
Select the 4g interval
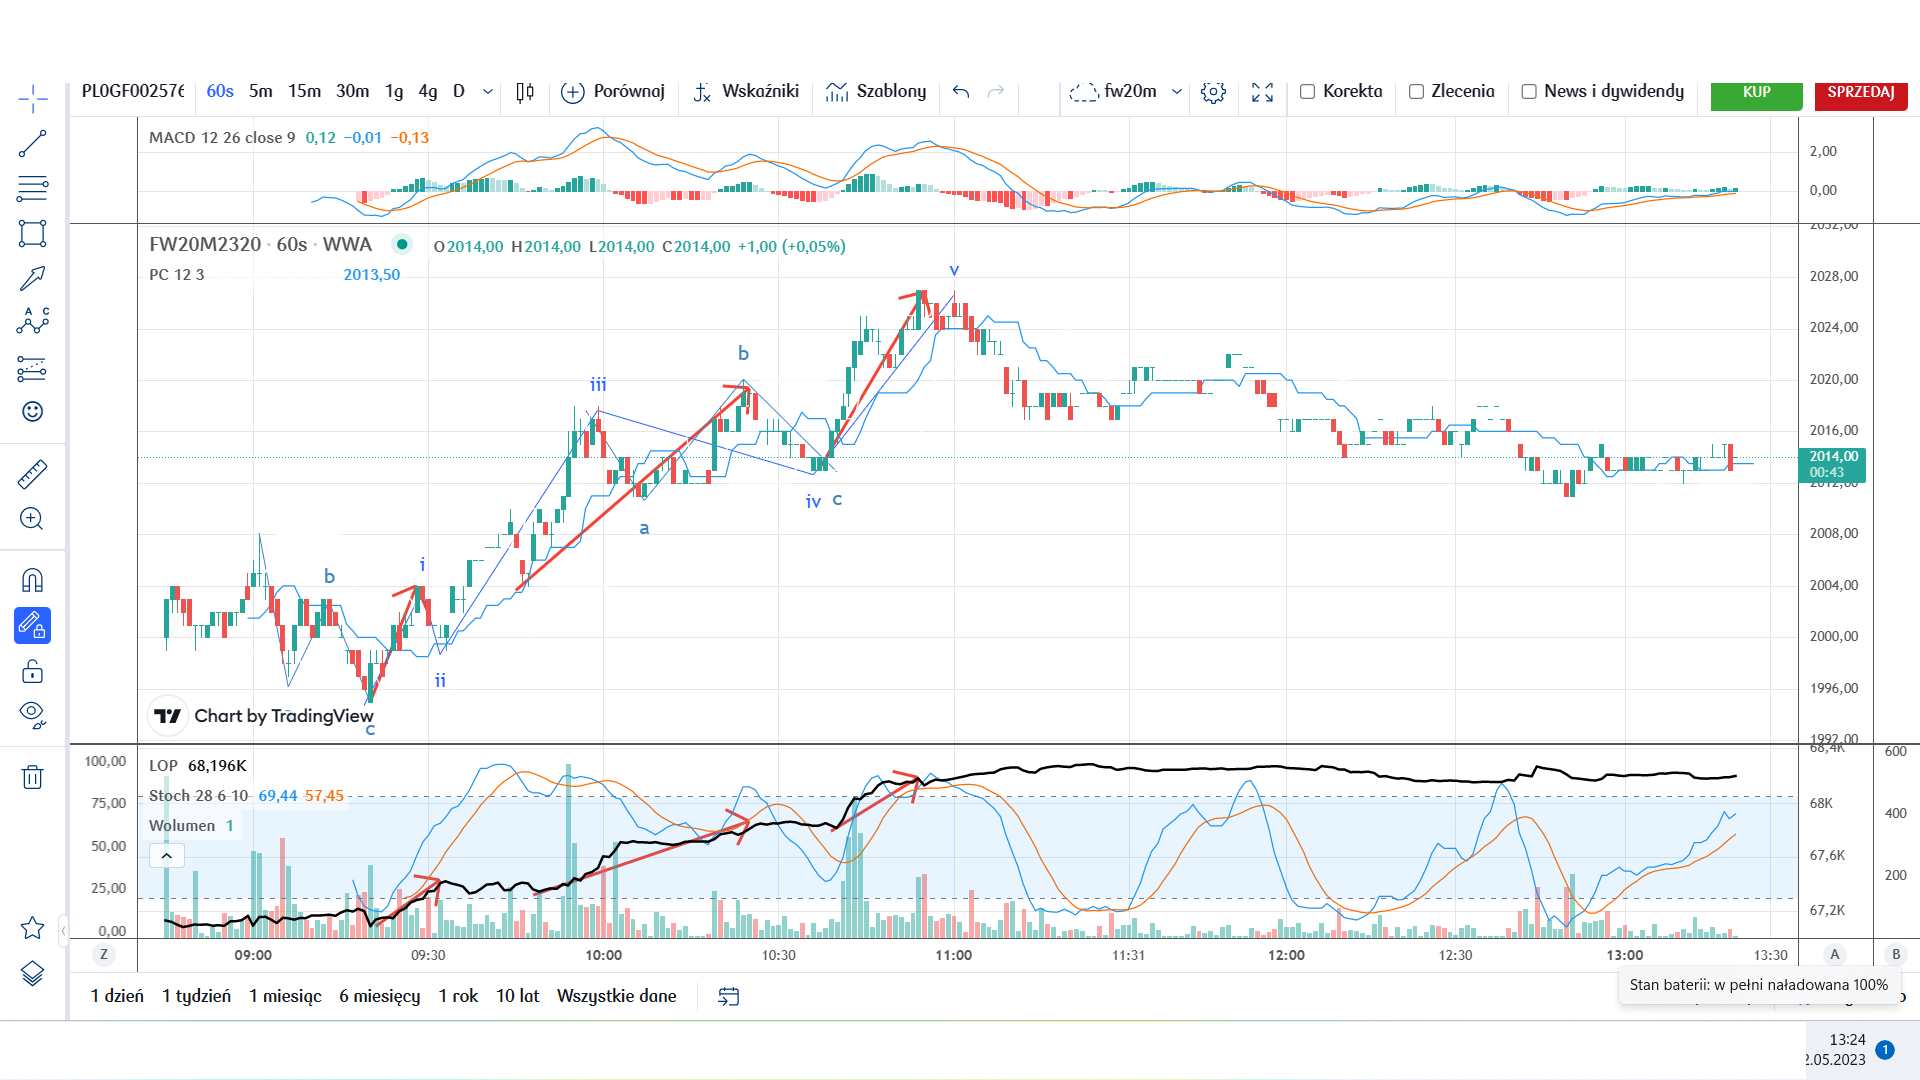(428, 92)
